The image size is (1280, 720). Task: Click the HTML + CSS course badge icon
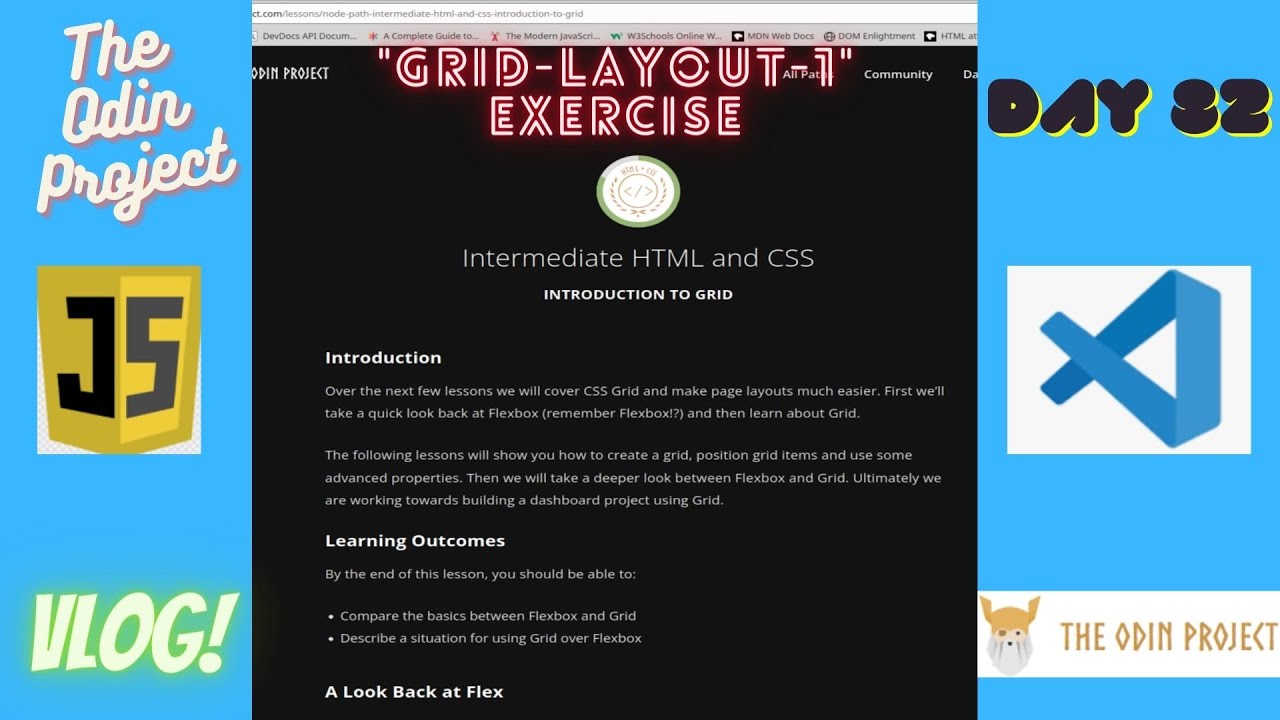638,192
